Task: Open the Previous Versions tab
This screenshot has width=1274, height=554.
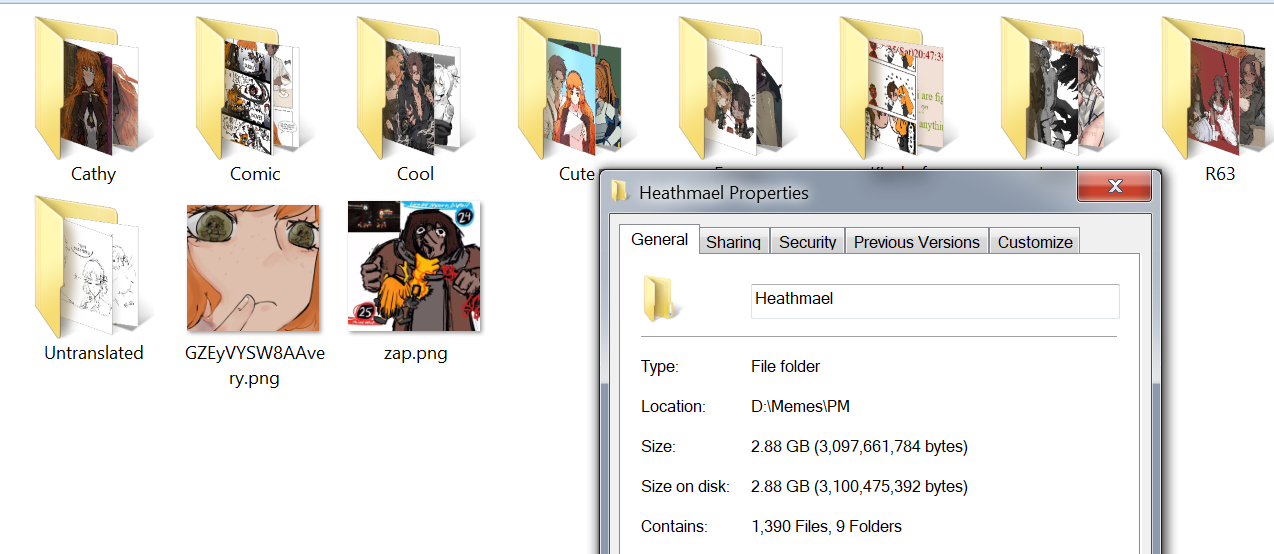Action: 917,242
